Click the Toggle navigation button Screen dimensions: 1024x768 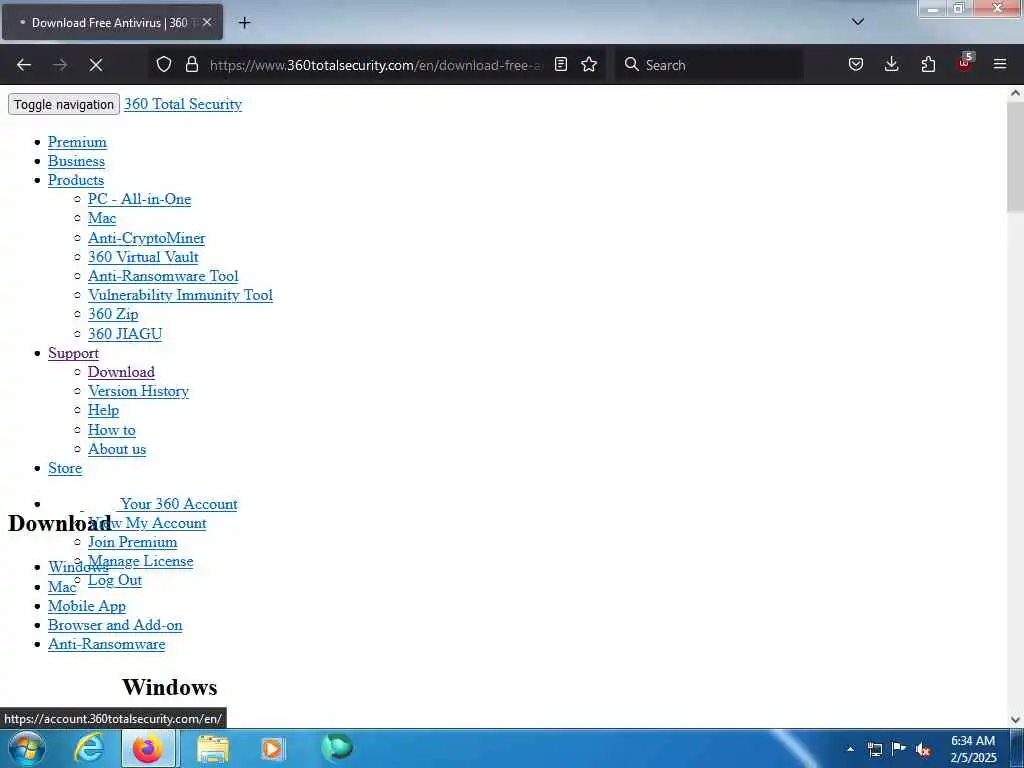click(x=64, y=104)
